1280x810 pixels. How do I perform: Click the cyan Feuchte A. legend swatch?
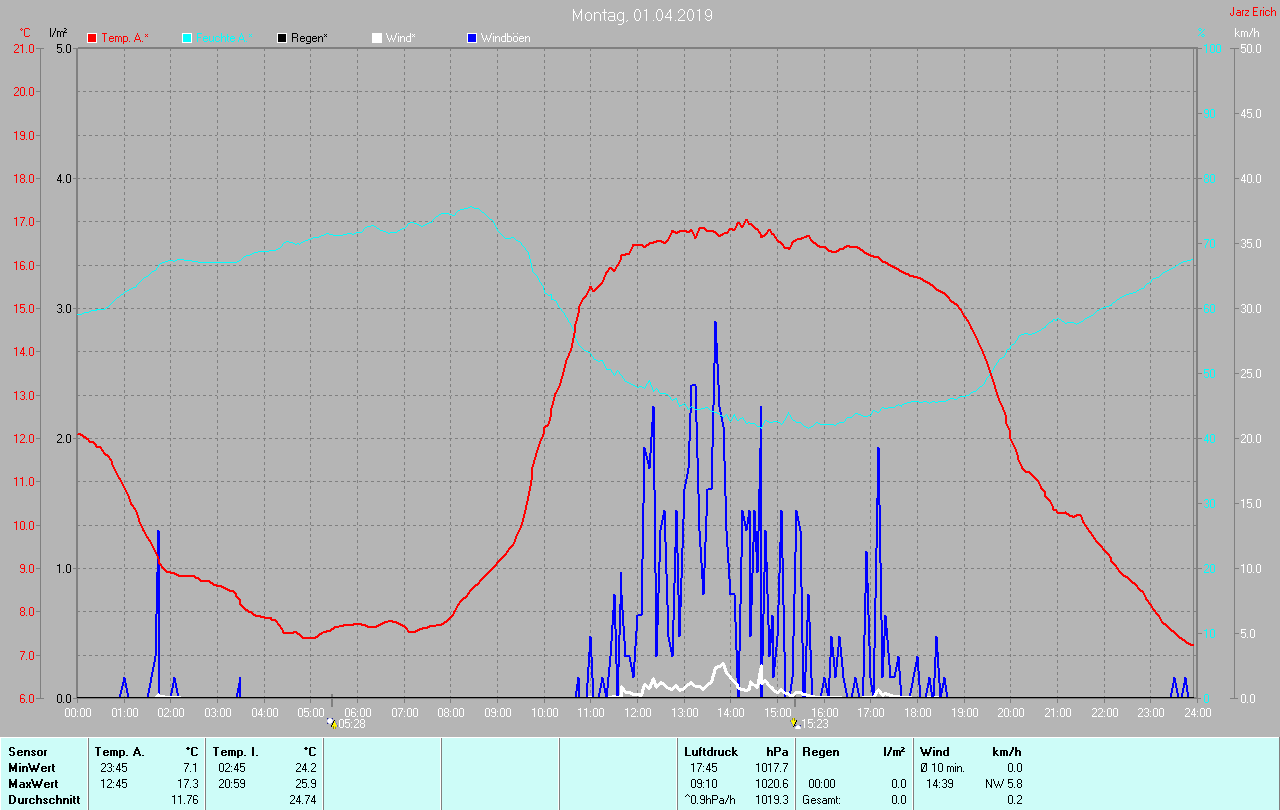tap(187, 38)
